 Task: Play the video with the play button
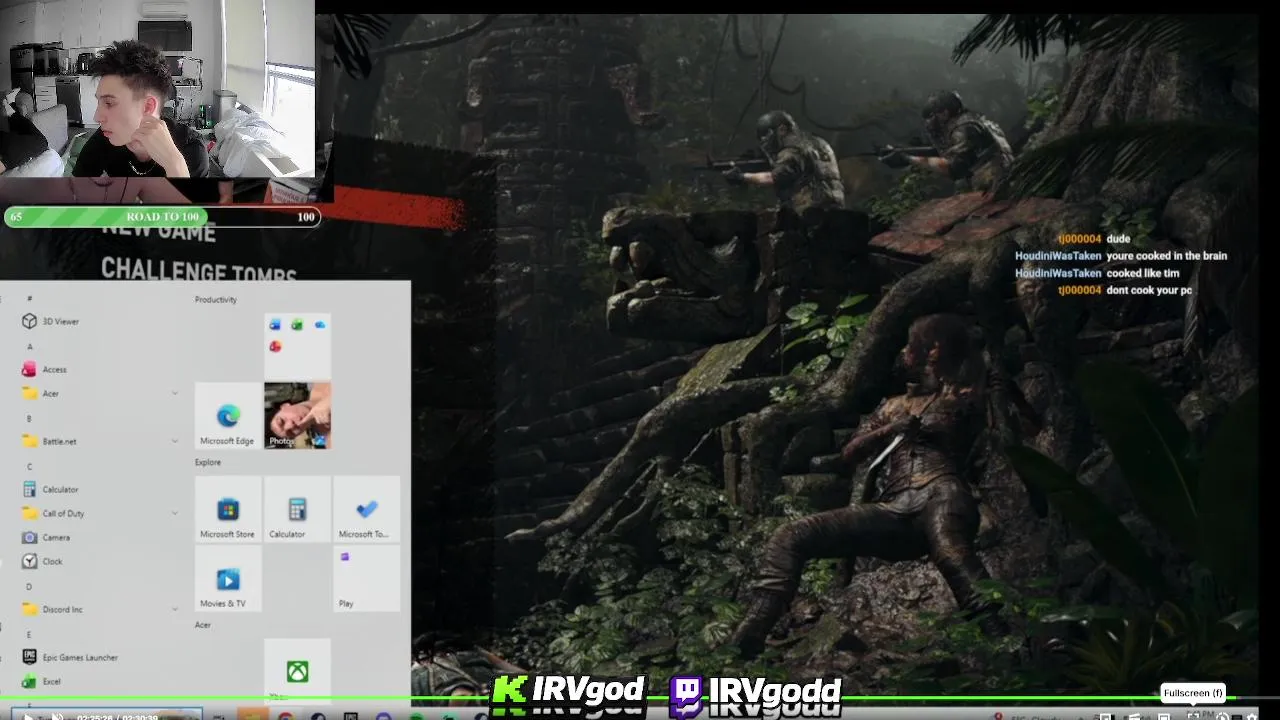coord(27,716)
